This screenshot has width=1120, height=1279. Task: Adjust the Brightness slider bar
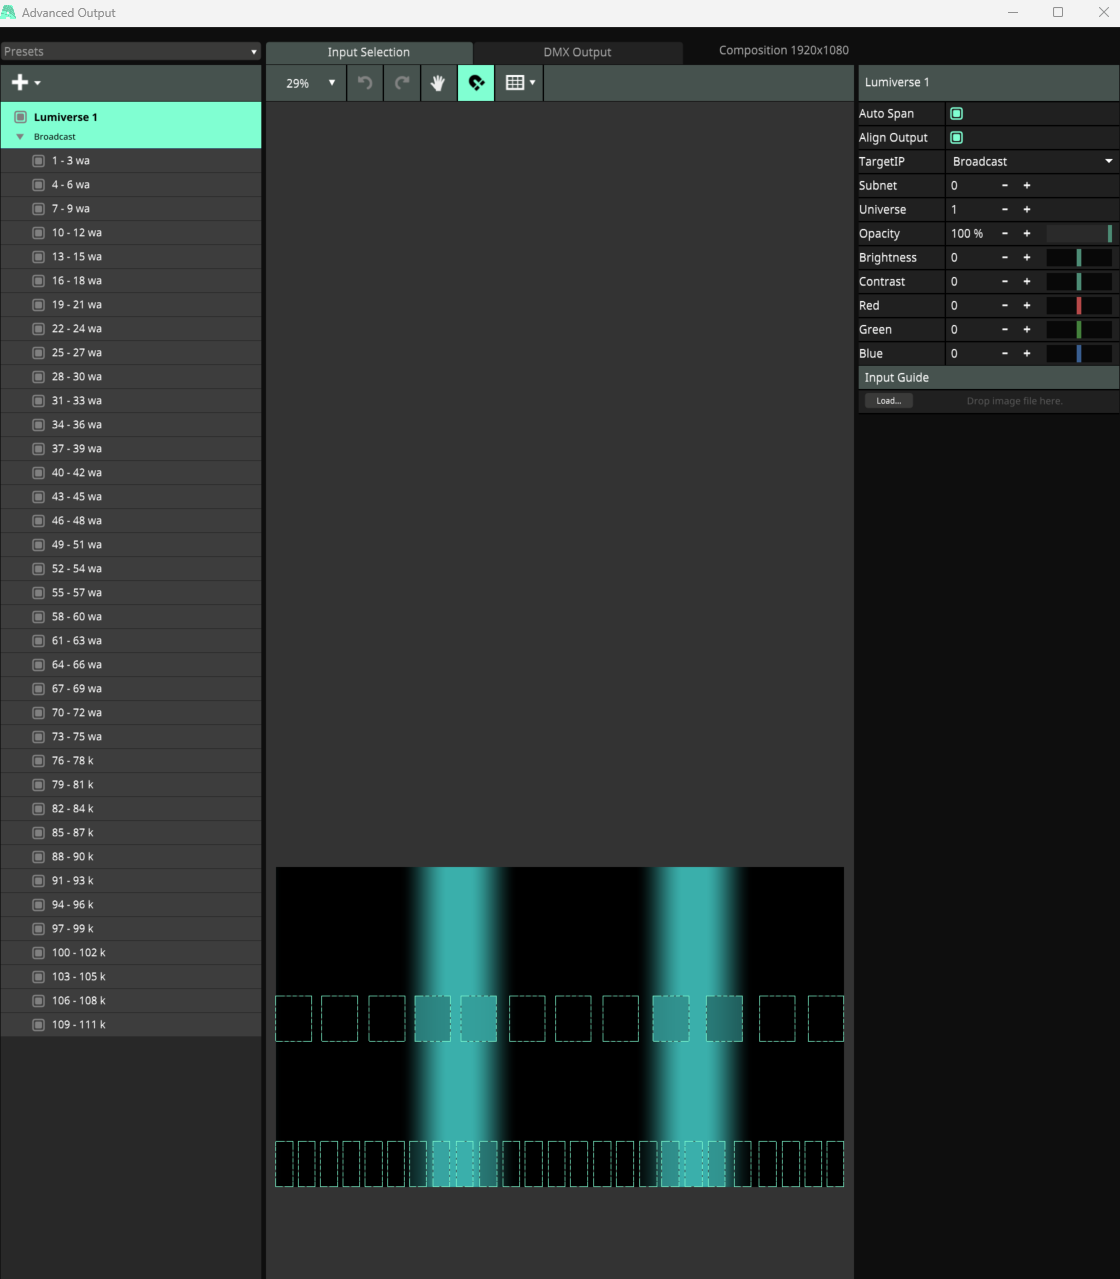pos(1079,258)
